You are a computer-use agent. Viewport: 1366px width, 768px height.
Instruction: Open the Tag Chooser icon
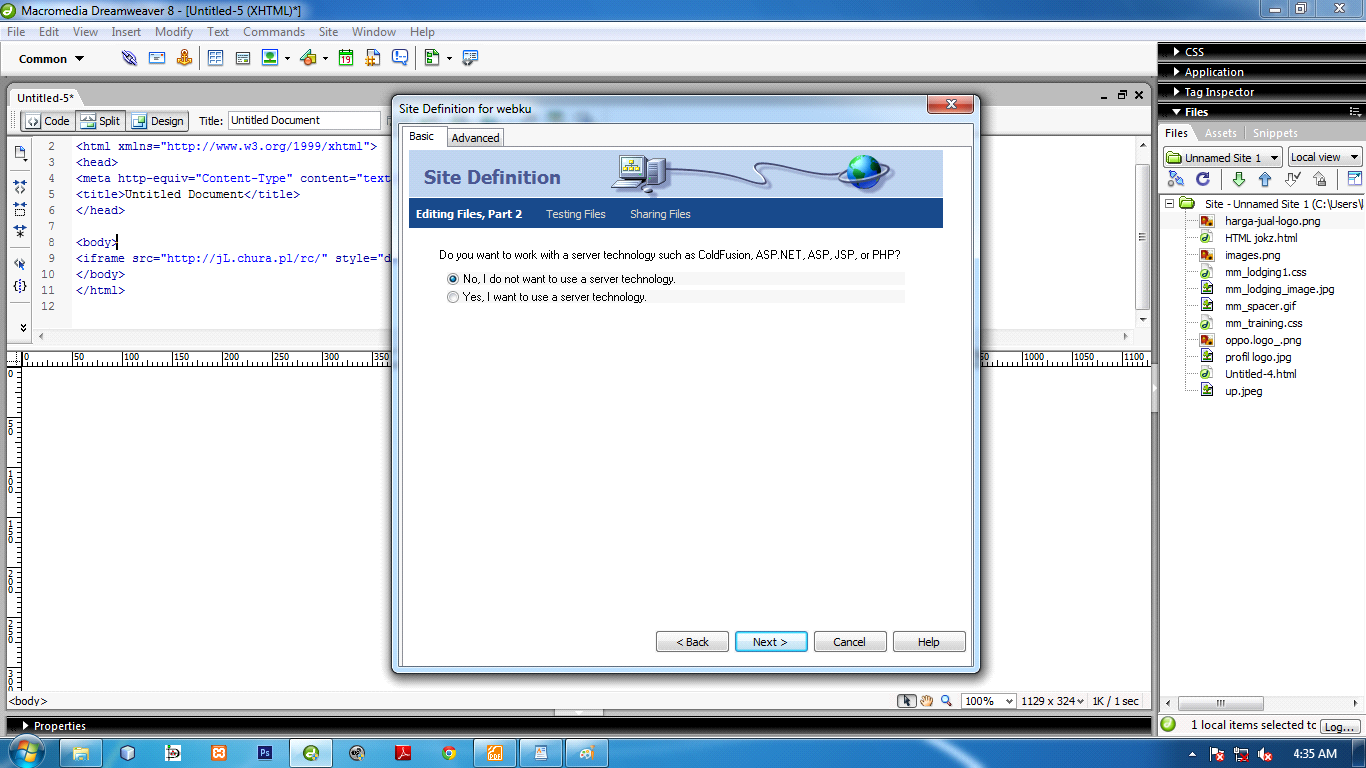(470, 58)
